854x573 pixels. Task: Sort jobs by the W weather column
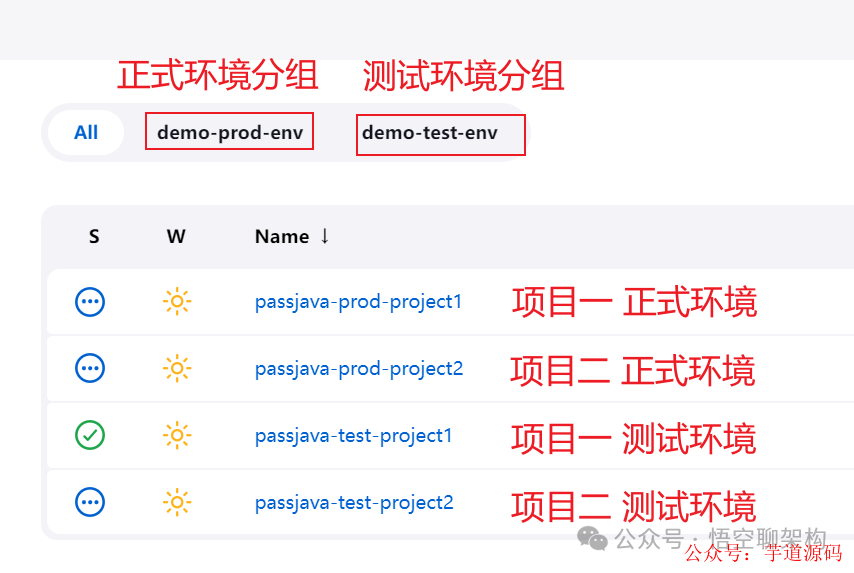coord(176,236)
